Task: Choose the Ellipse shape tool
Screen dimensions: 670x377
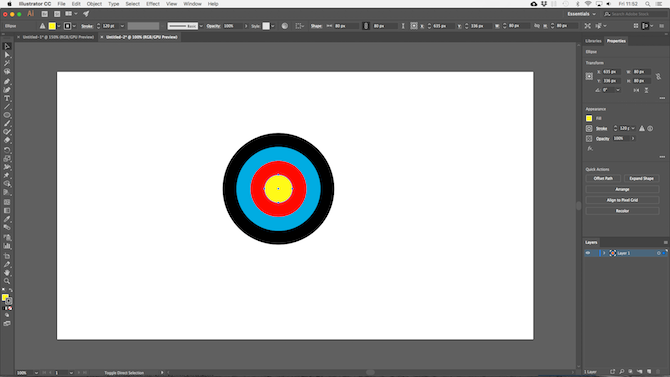Action: coord(7,115)
